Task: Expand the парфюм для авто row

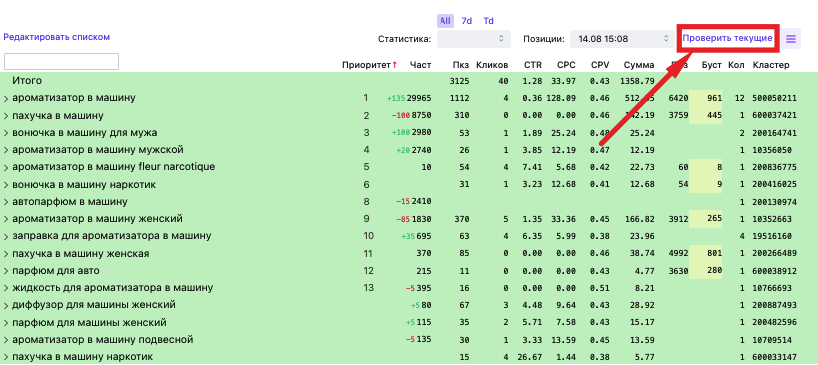Action: click(6, 271)
